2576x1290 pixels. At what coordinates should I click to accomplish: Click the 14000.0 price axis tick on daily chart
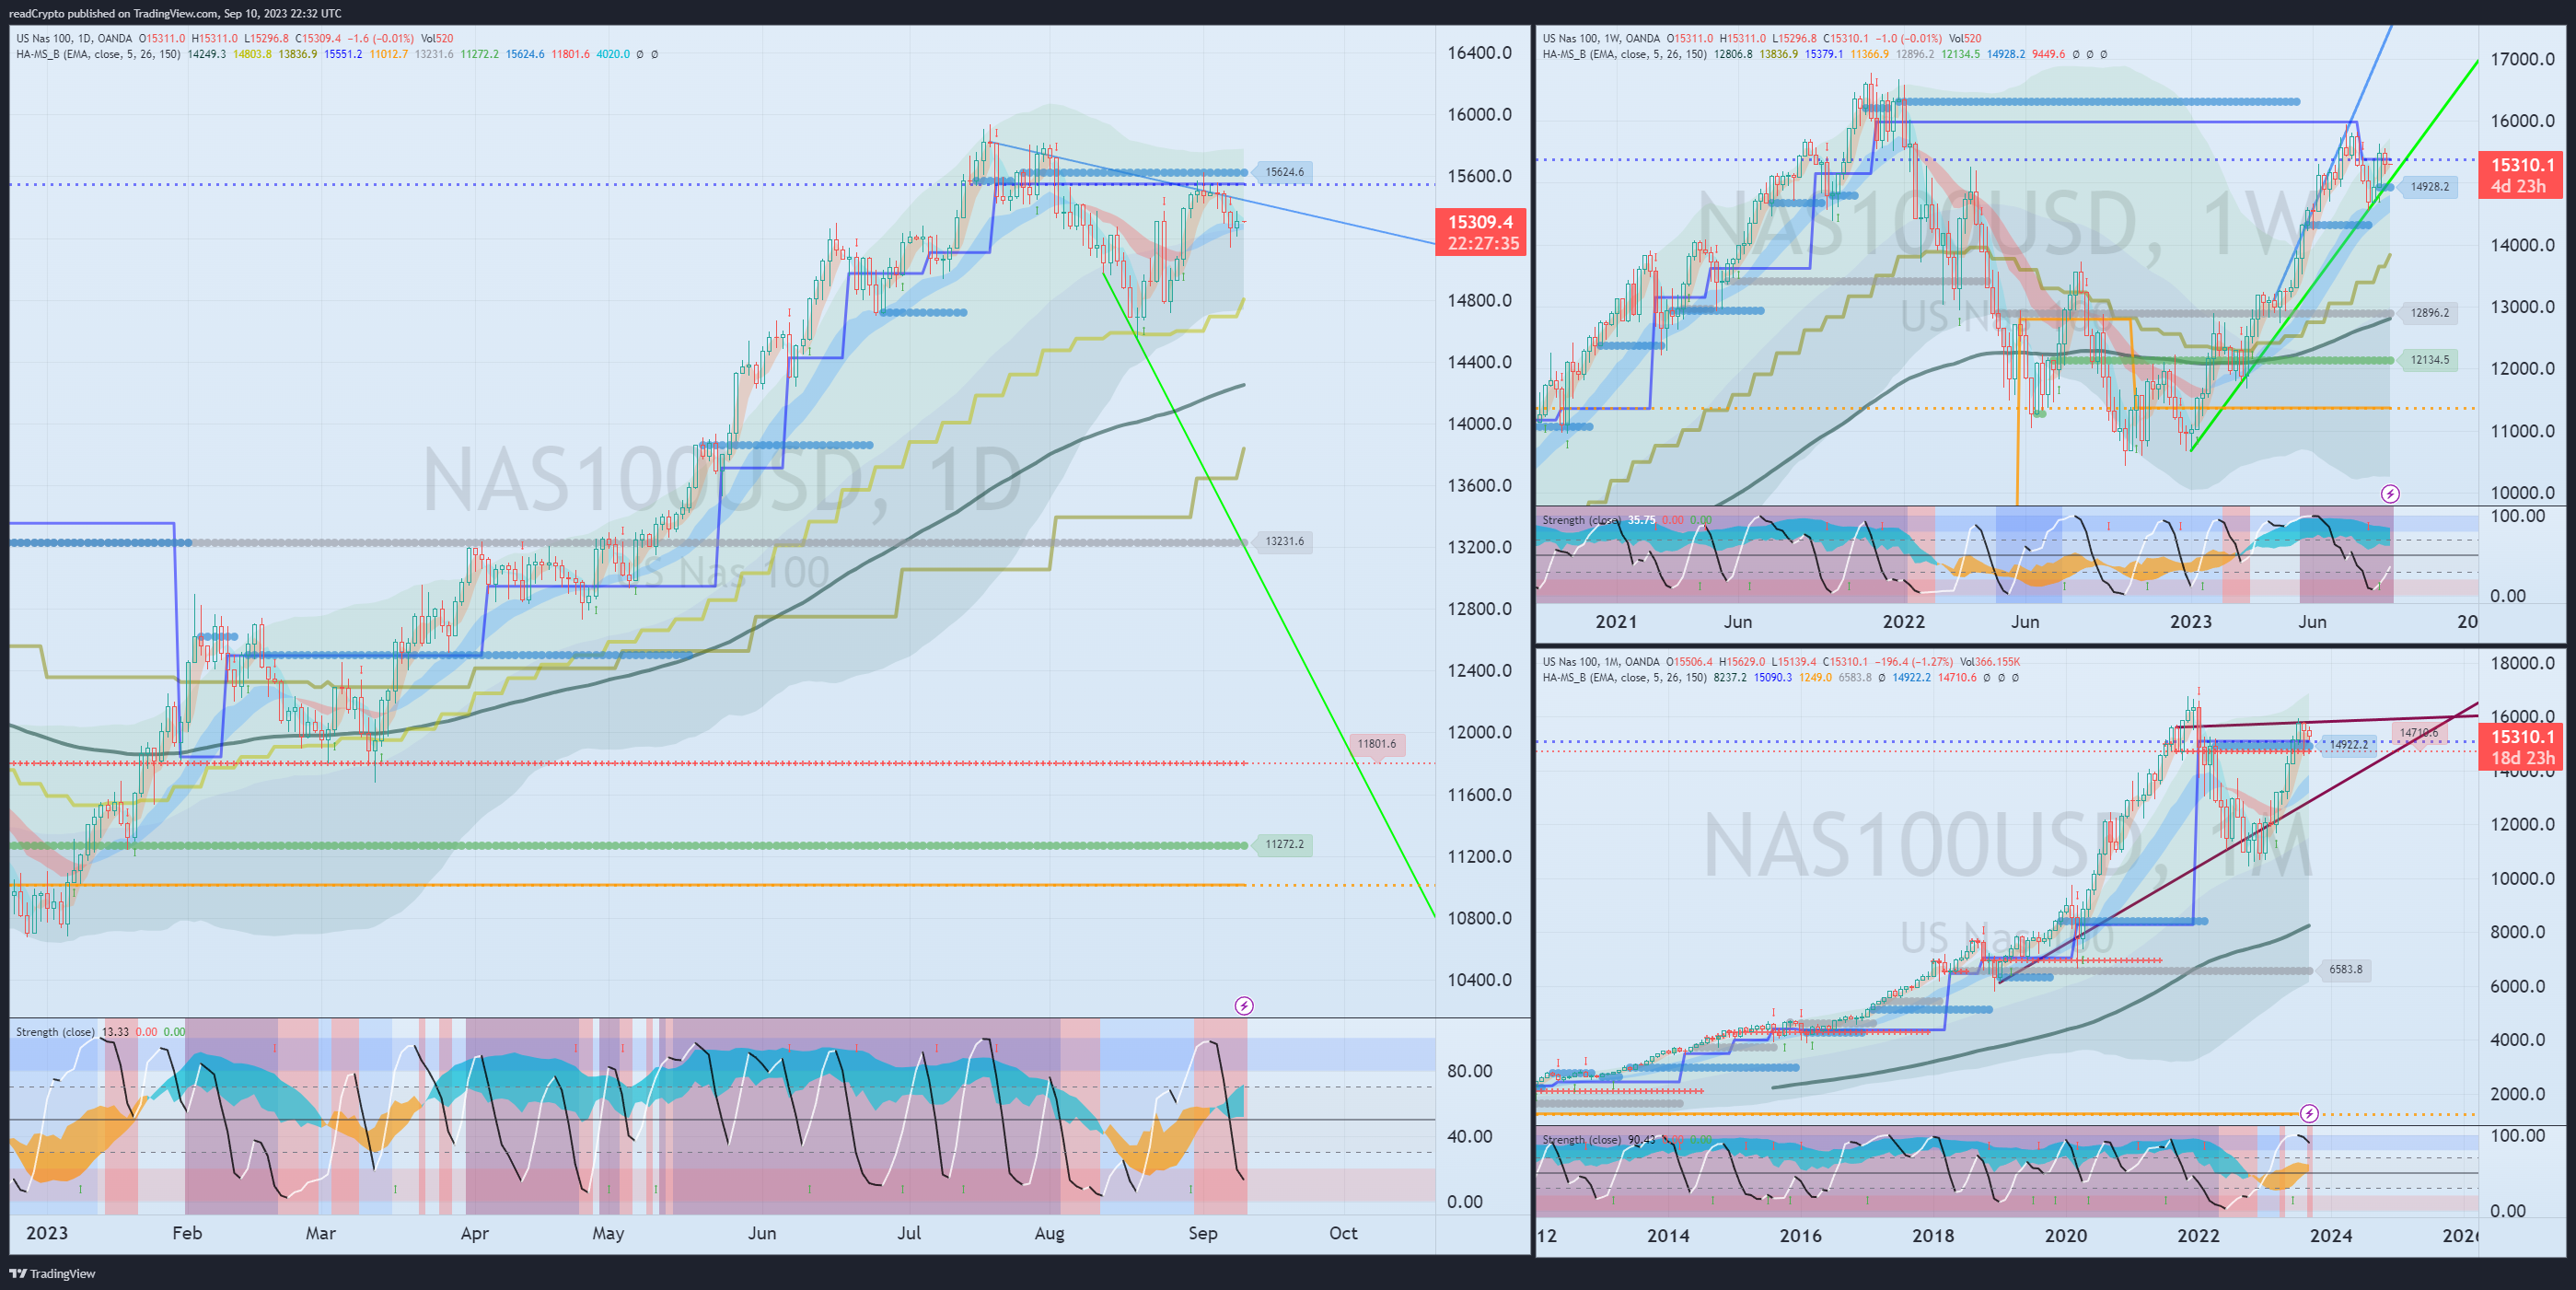click(1479, 424)
